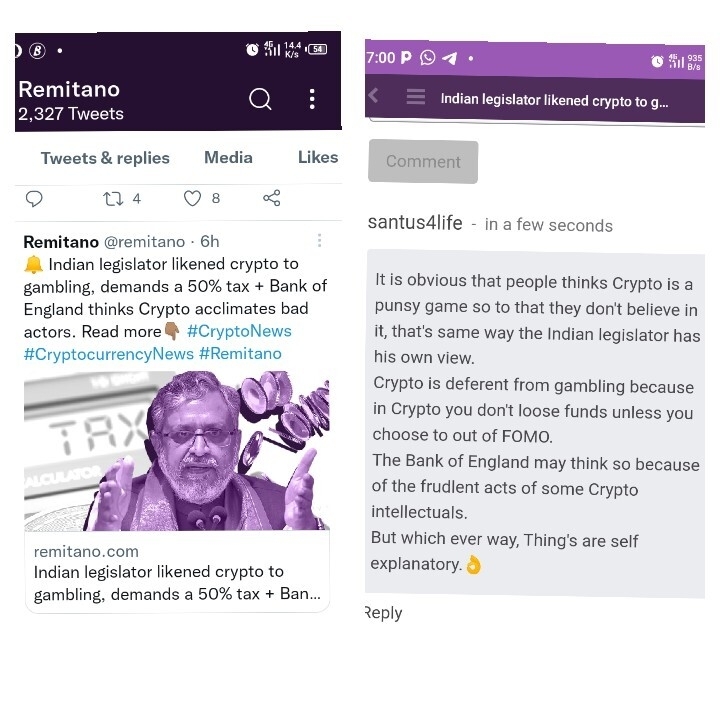The width and height of the screenshot is (720, 720).
Task: Reply to santus4life's comment
Action: click(x=383, y=613)
